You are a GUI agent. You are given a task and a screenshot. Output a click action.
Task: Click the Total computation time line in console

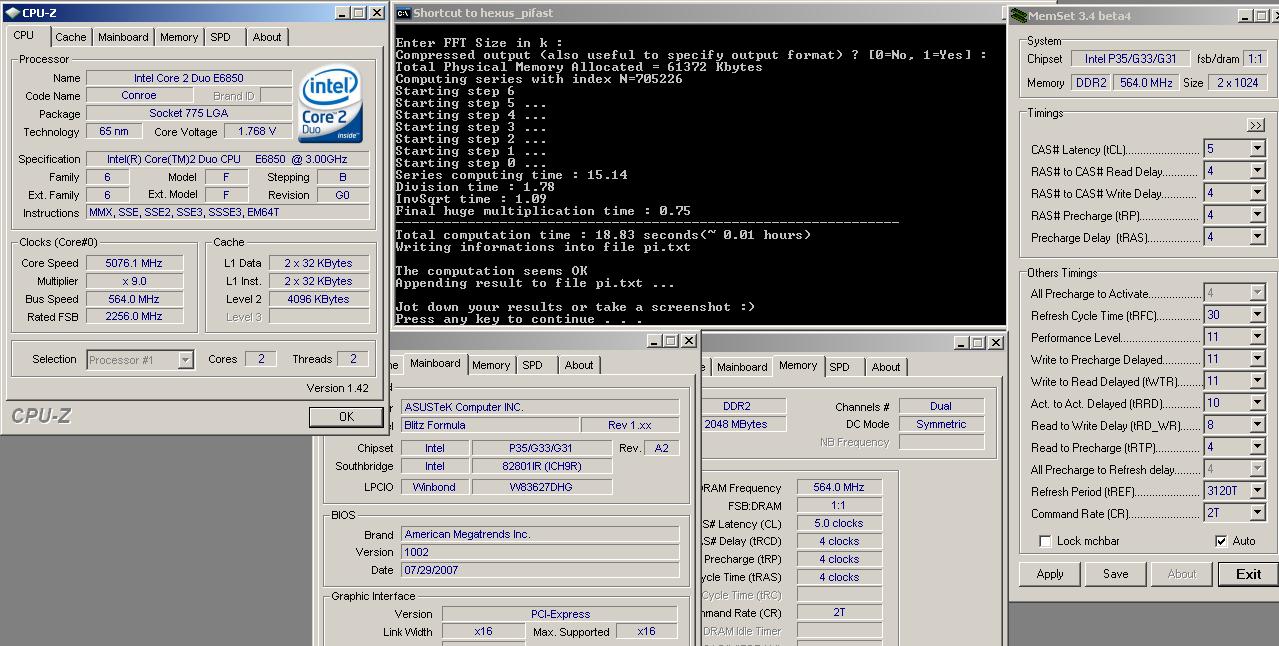click(603, 235)
